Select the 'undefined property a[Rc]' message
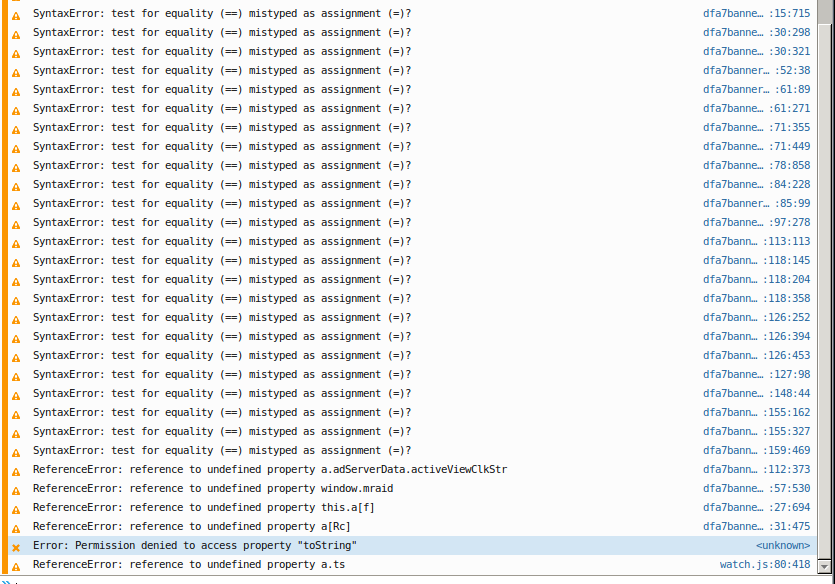Screen dimensions: 835x584 click(191, 527)
